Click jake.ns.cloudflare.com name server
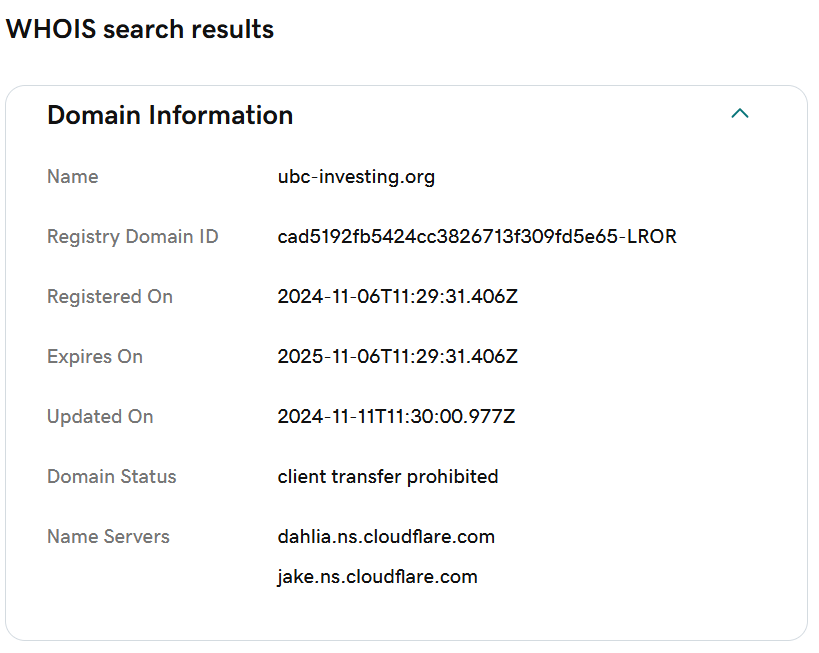This screenshot has width=819, height=653. [377, 577]
